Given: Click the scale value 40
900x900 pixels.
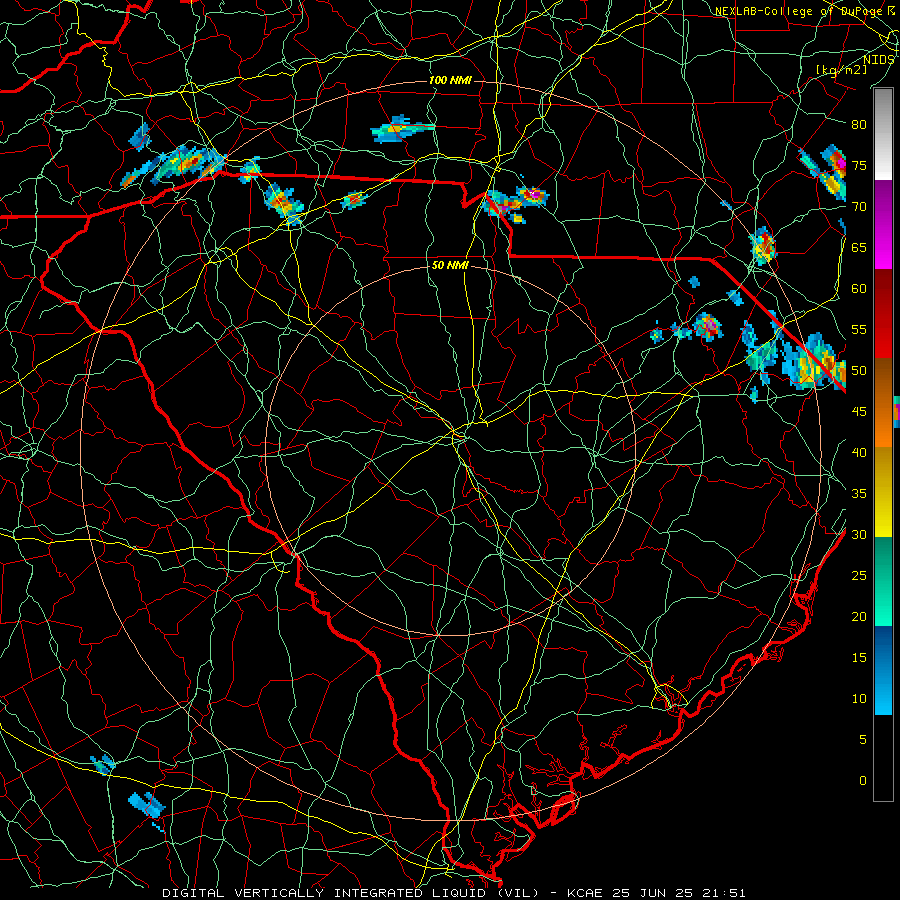Looking at the screenshot, I should coord(859,453).
